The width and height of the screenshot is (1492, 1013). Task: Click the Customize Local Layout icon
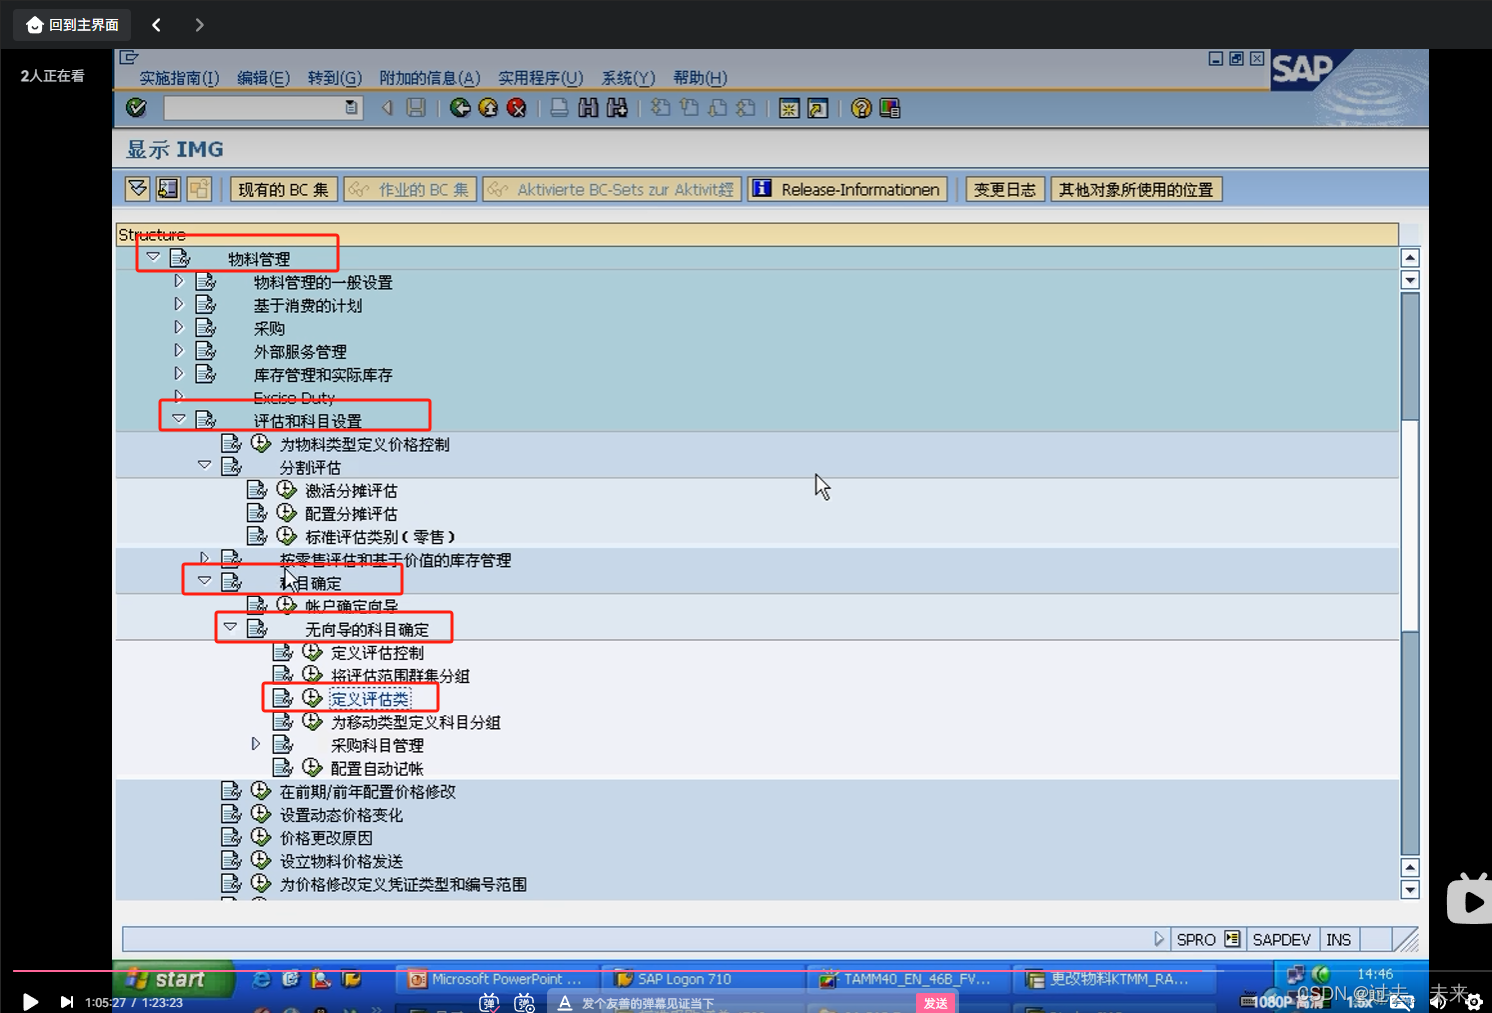890,108
